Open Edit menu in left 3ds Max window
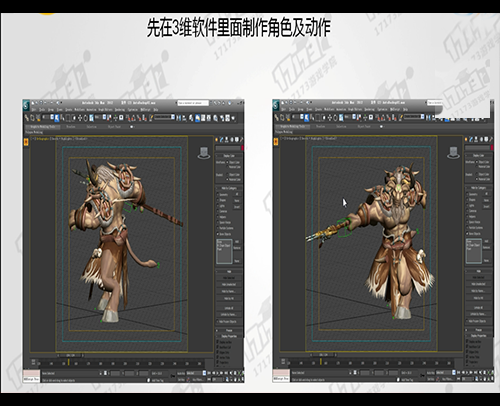 coord(34,110)
